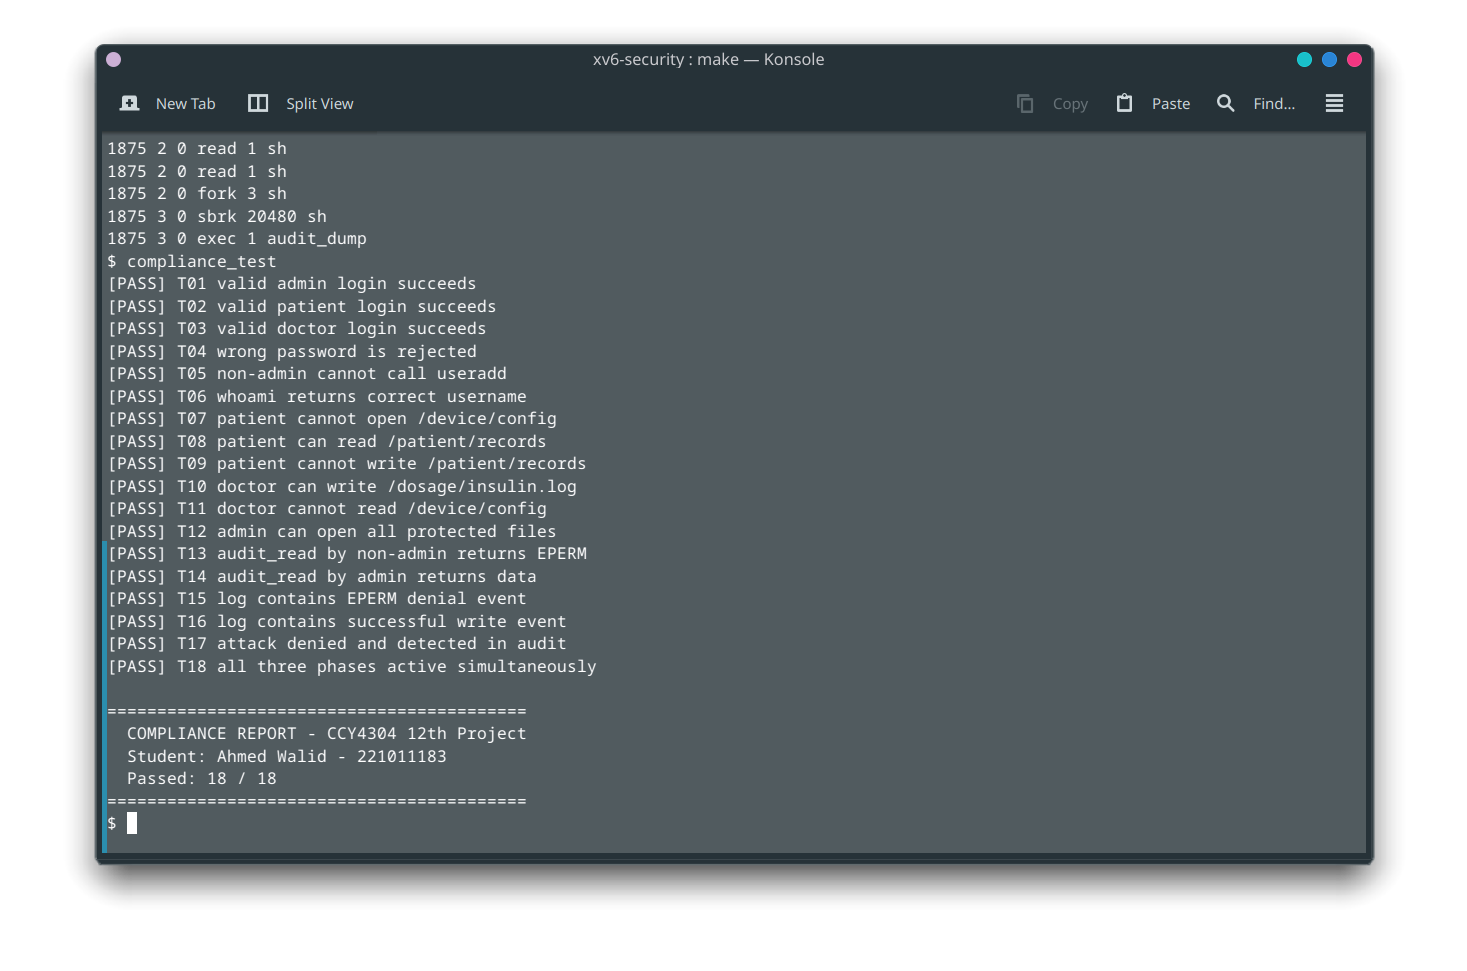Click the Find magnifier icon

[x=1225, y=103]
